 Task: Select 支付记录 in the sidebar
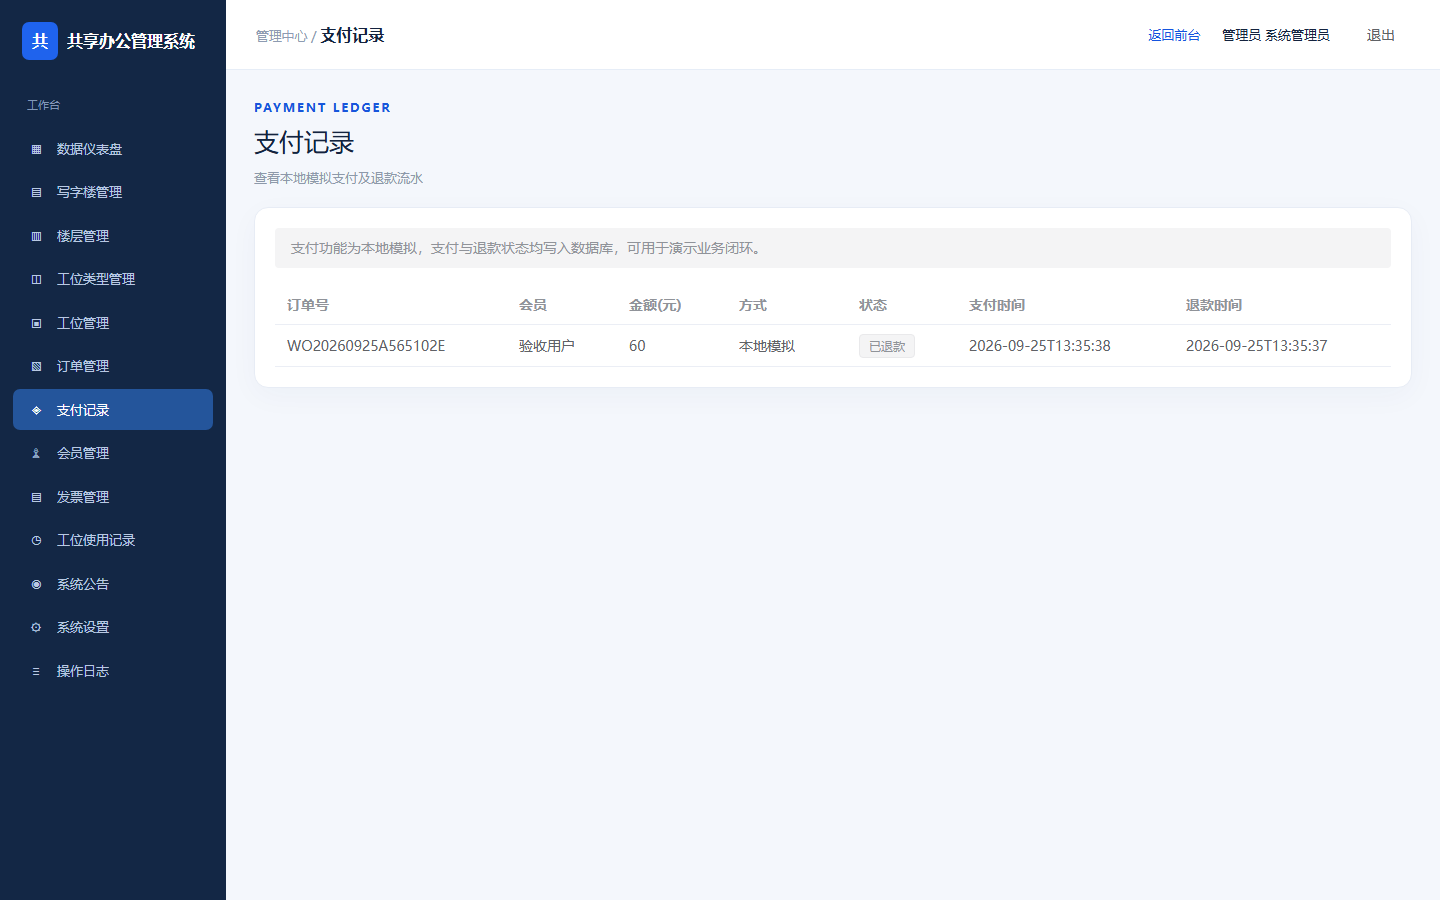coord(113,410)
